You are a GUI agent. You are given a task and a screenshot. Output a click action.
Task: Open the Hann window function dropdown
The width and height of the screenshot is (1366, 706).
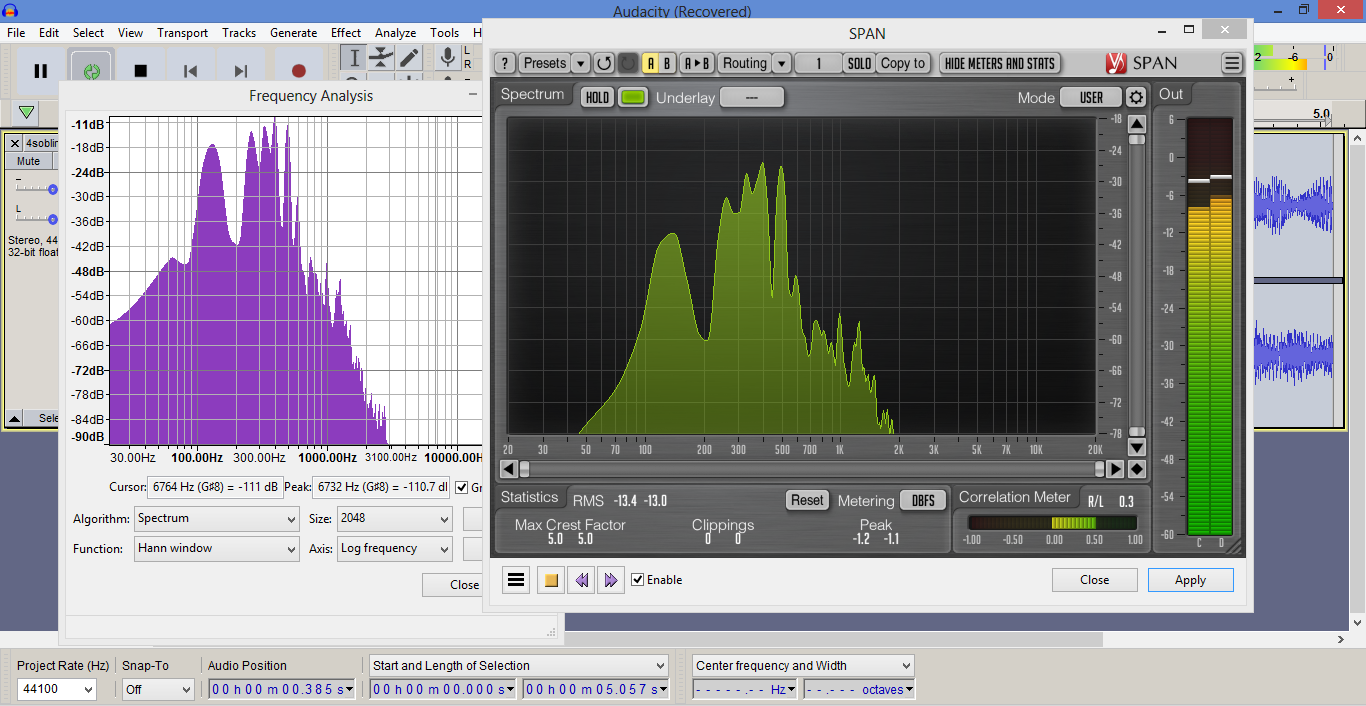pyautogui.click(x=216, y=549)
